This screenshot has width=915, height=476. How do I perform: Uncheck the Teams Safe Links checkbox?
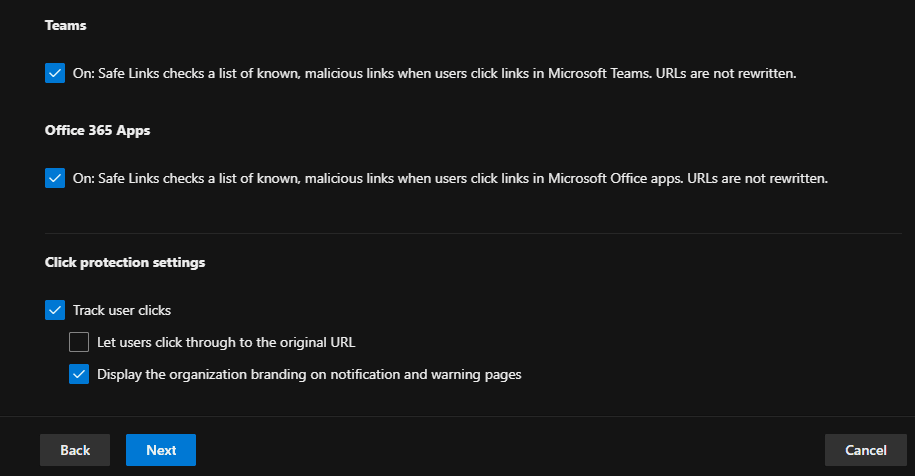click(55, 73)
